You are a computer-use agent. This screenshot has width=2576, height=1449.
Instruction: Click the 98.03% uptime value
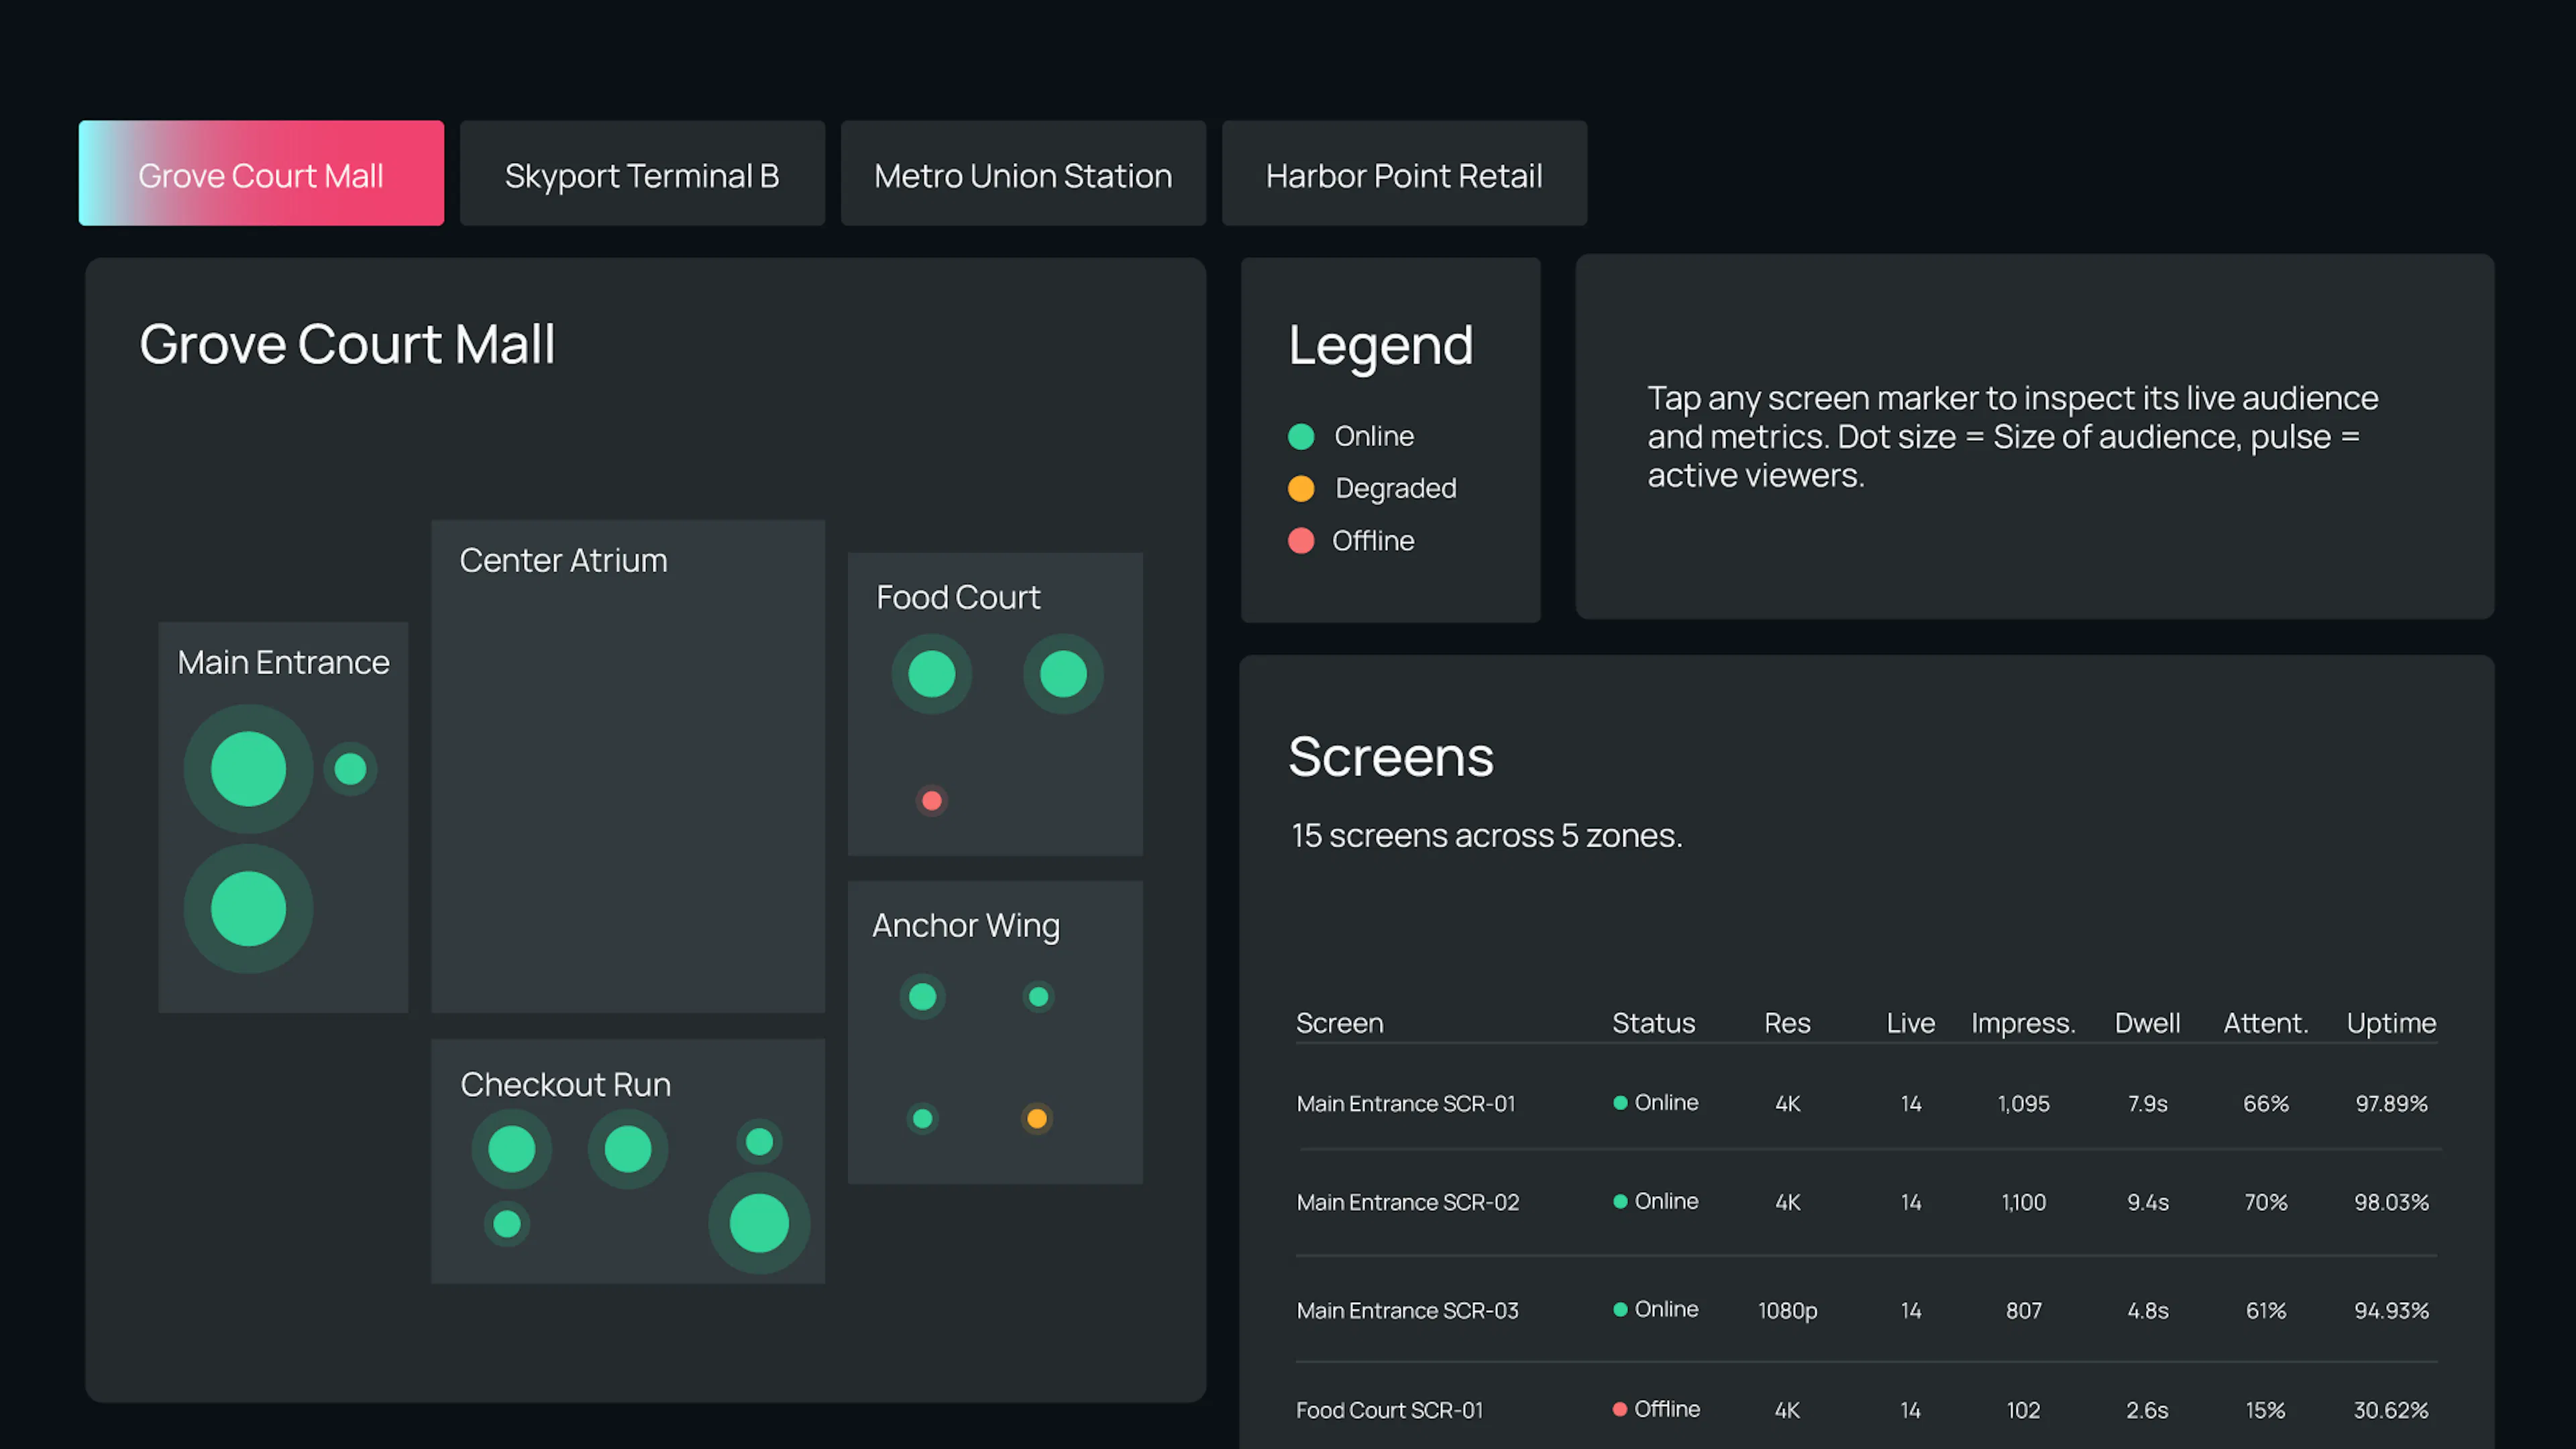click(x=2391, y=1203)
